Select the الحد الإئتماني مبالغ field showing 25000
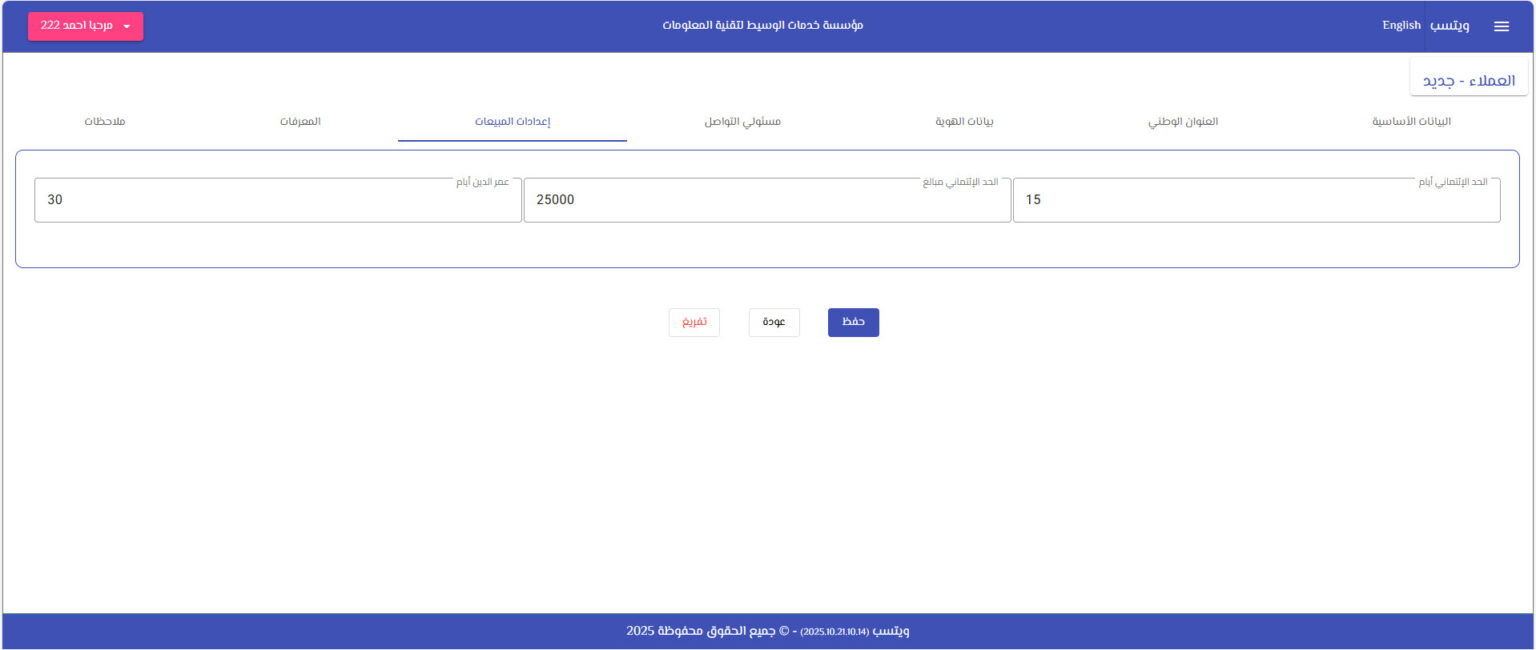1536x650 pixels. [767, 199]
